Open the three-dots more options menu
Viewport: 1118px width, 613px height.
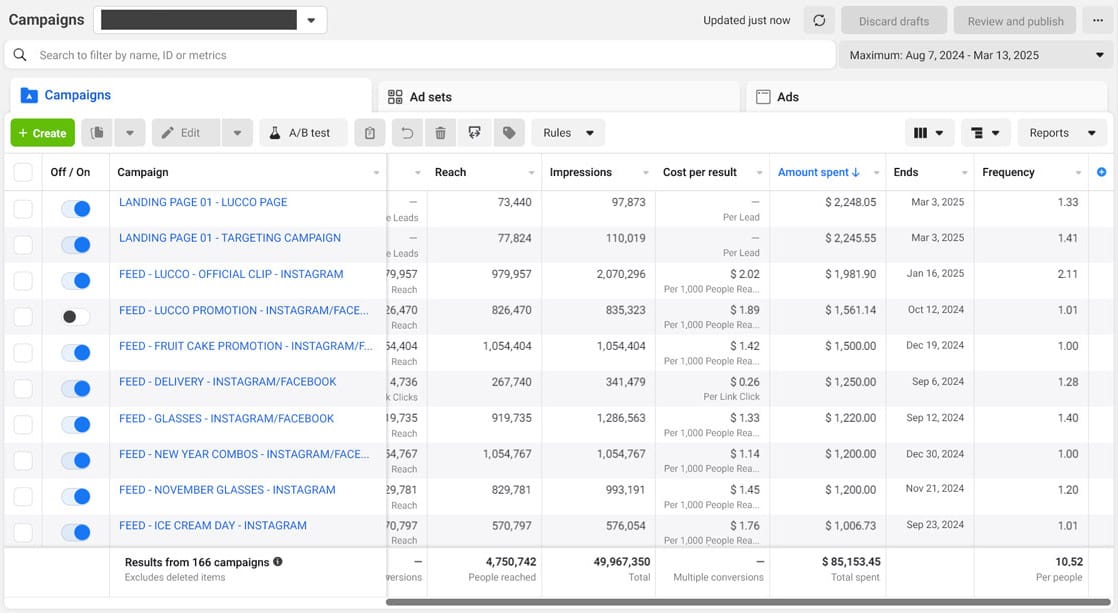tap(1098, 21)
